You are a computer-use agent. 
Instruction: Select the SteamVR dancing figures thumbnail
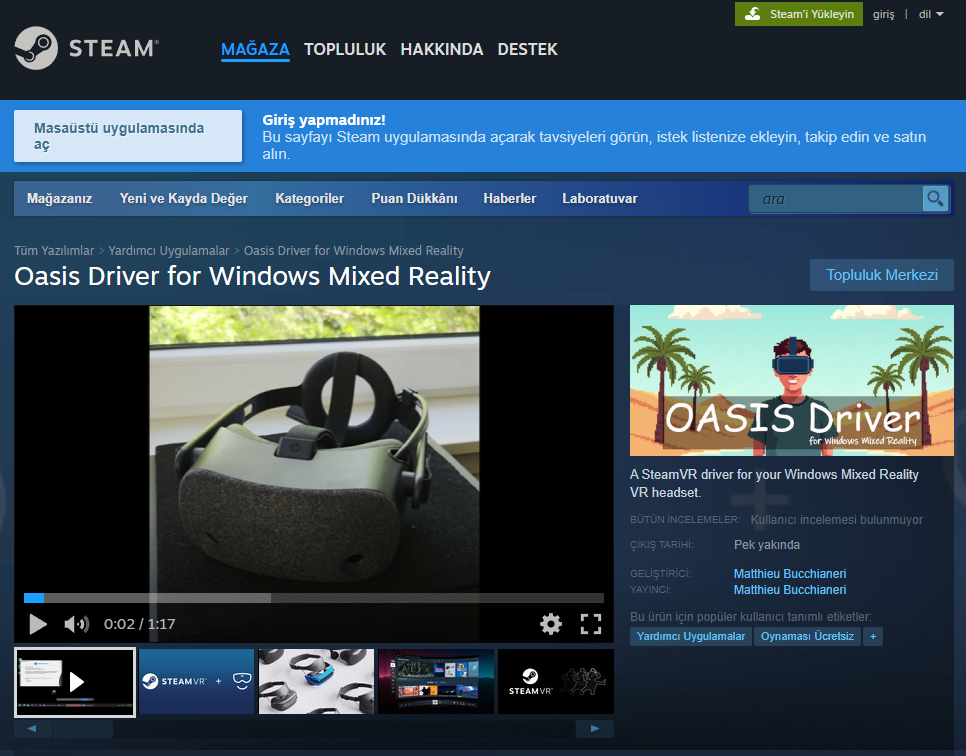(x=556, y=681)
